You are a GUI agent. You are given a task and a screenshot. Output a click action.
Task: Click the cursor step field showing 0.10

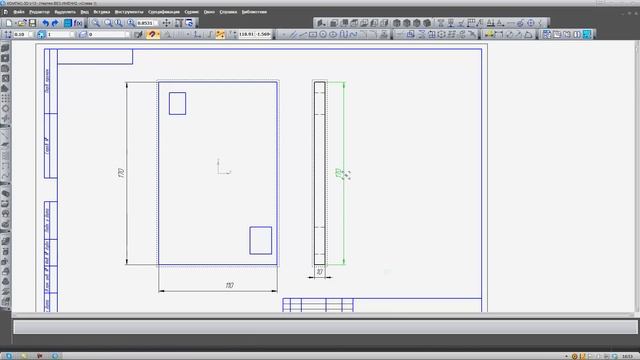[x=21, y=35]
